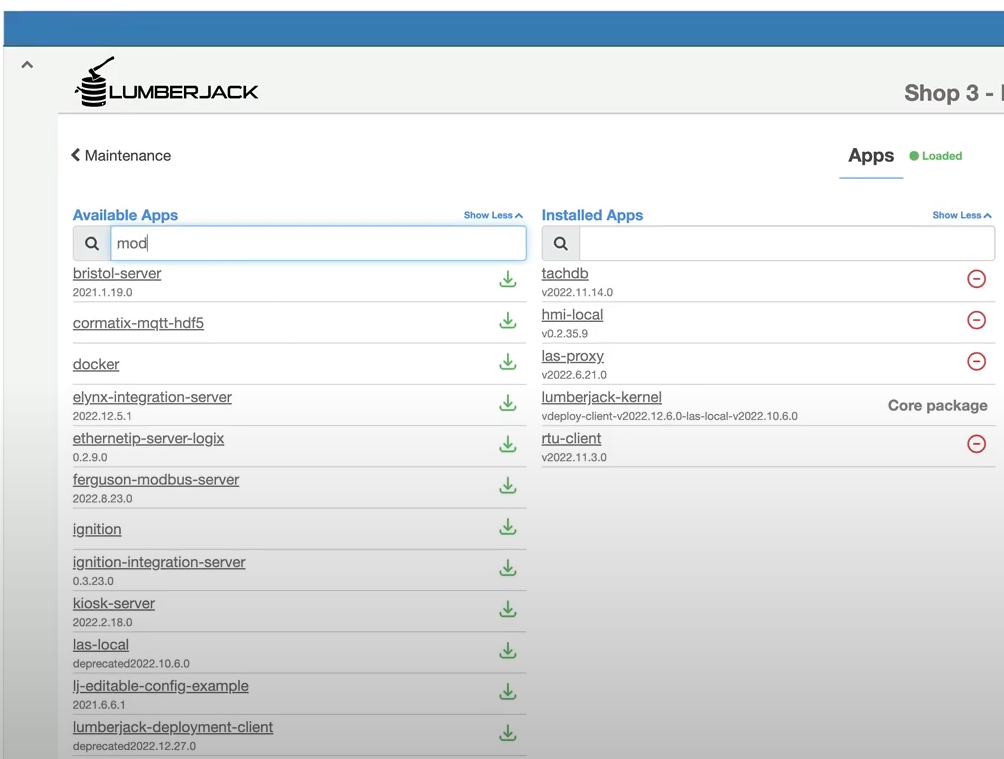Click the ignition download icon
The image size is (1004, 759).
[508, 527]
